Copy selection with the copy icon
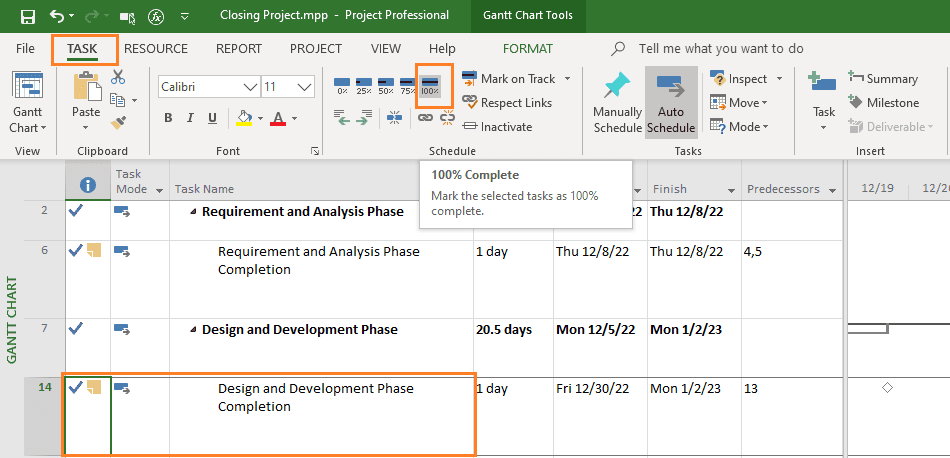 [x=118, y=99]
